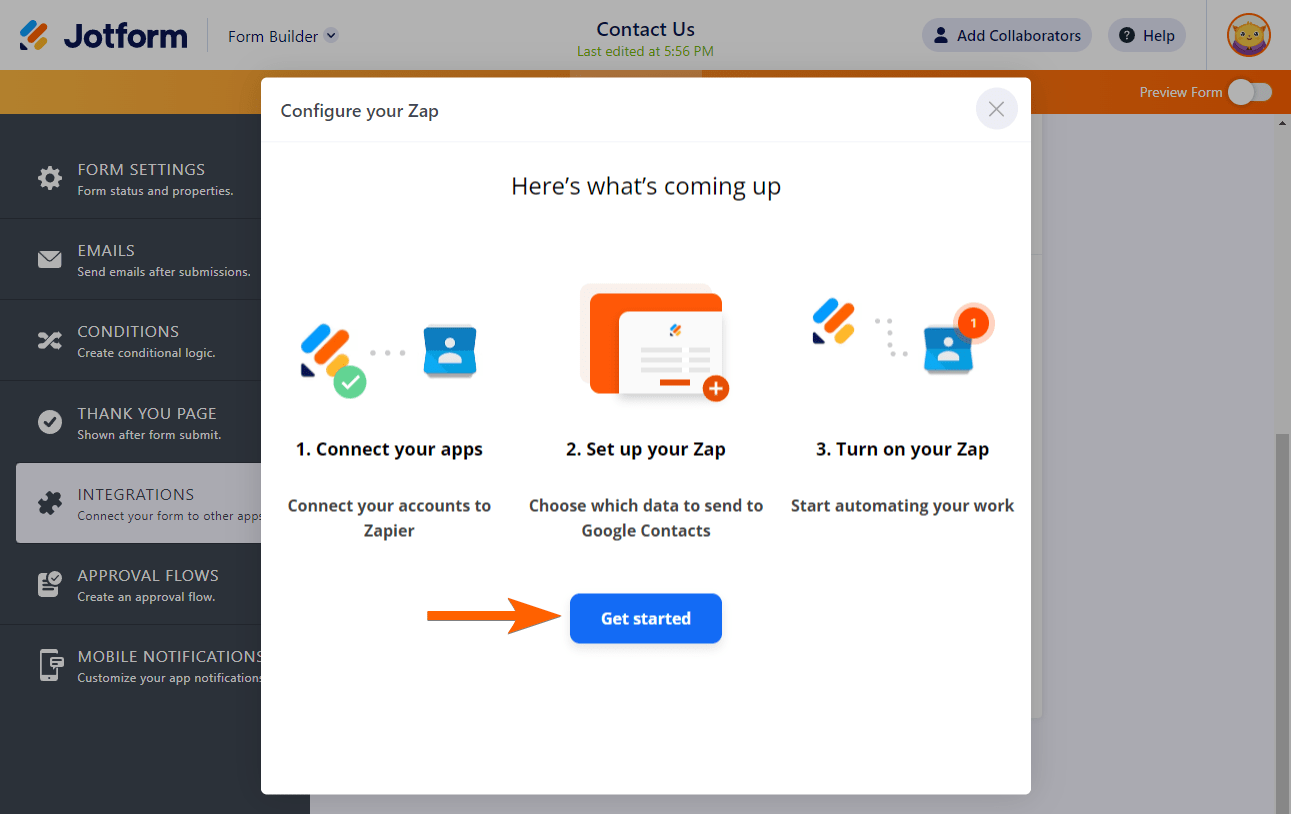The height and width of the screenshot is (814, 1291).
Task: Click the Thank You Page checkmark icon
Action: click(50, 422)
